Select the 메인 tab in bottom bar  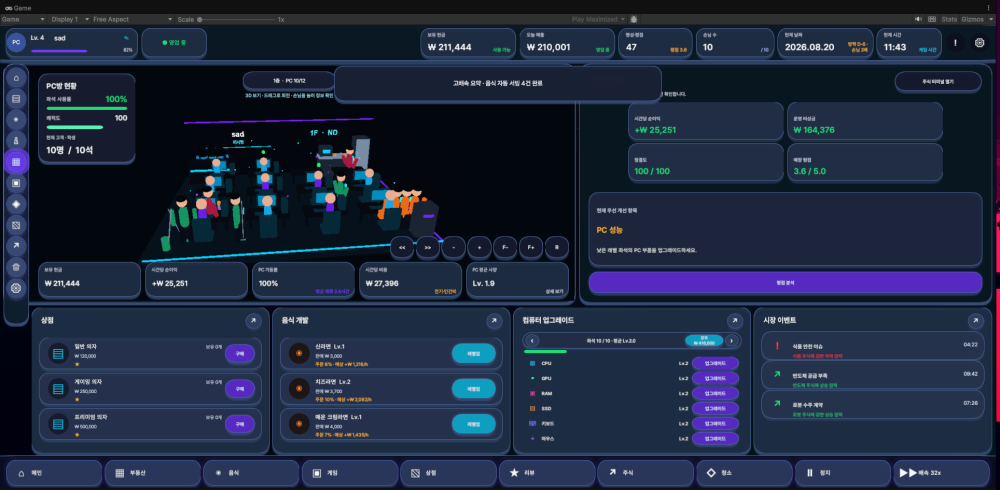coord(54,473)
